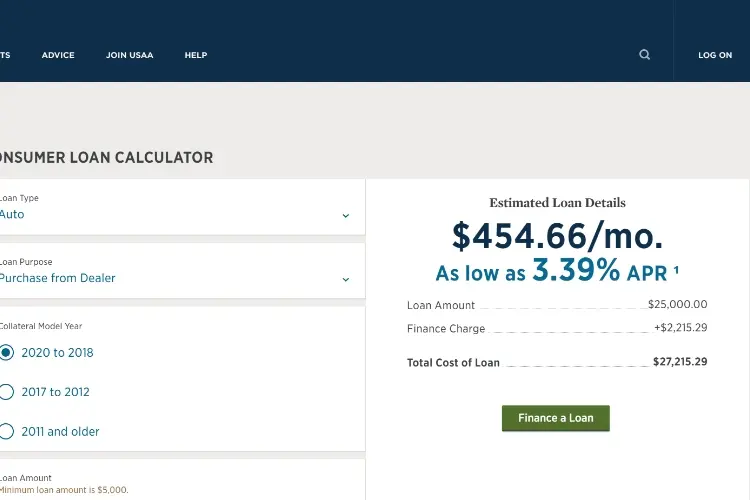The image size is (750, 500).
Task: Select the 2020 to 2018 radio button
Action: [6, 353]
